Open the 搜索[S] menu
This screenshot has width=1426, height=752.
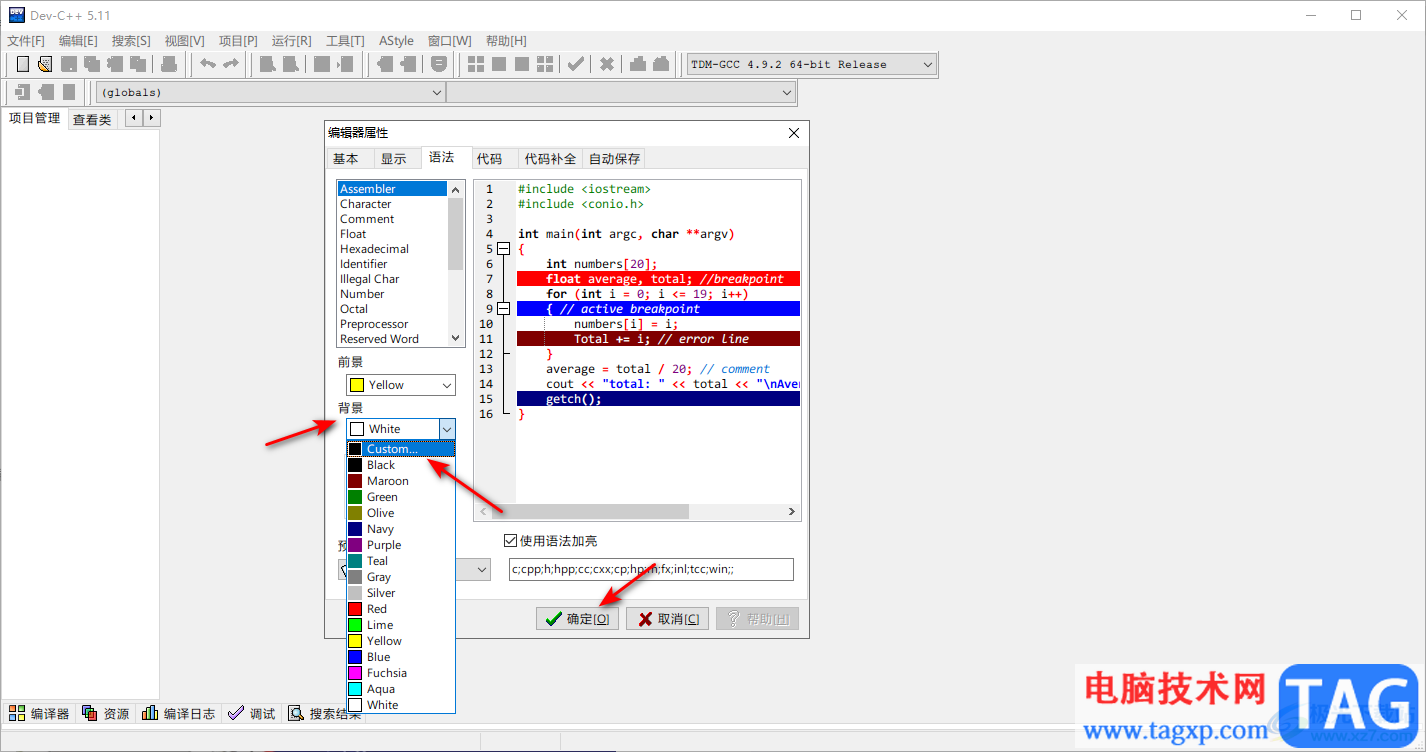click(x=131, y=41)
